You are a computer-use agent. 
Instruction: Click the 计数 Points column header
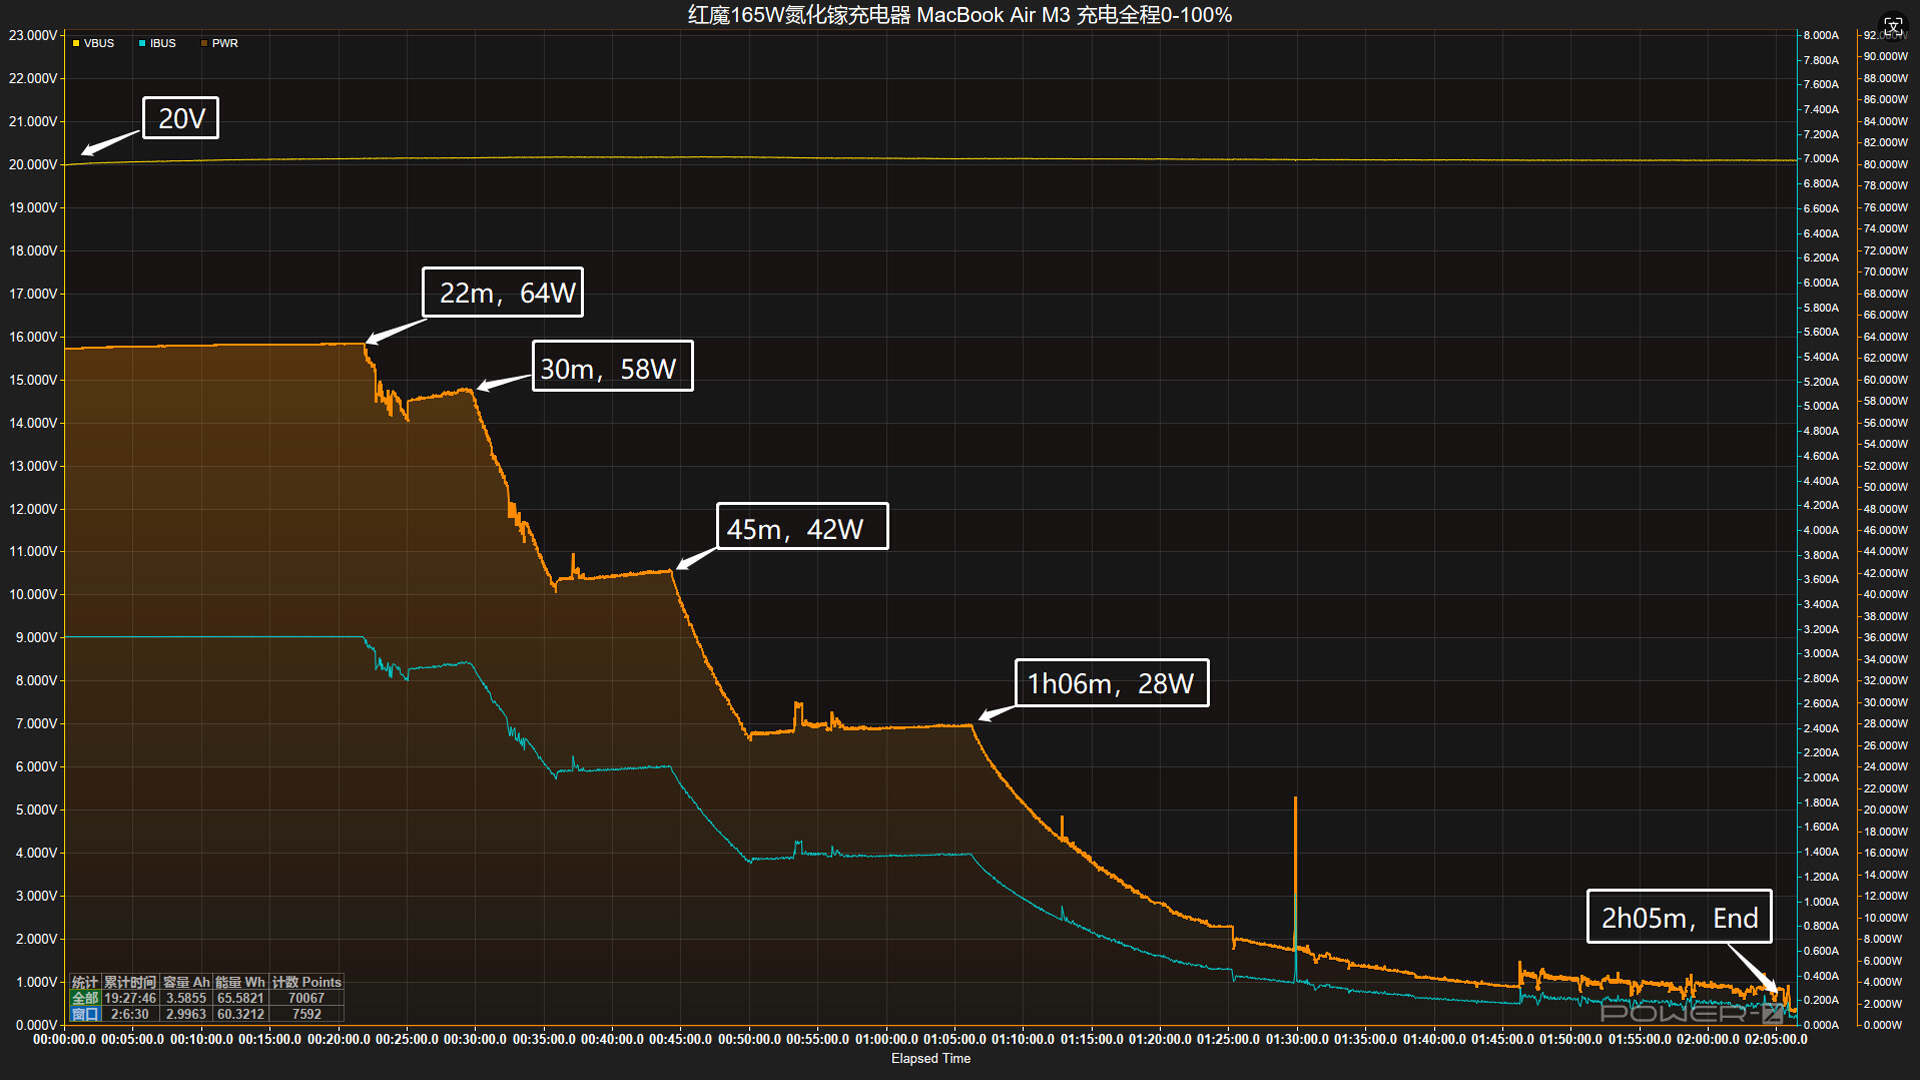pyautogui.click(x=306, y=982)
